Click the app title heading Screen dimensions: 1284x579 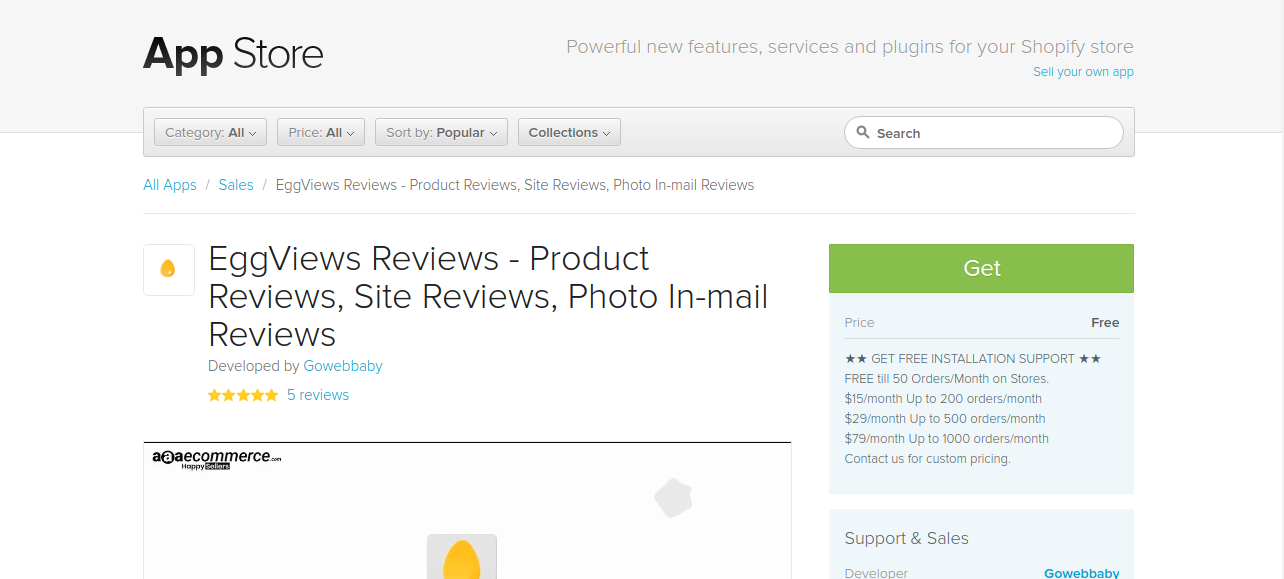coord(488,296)
